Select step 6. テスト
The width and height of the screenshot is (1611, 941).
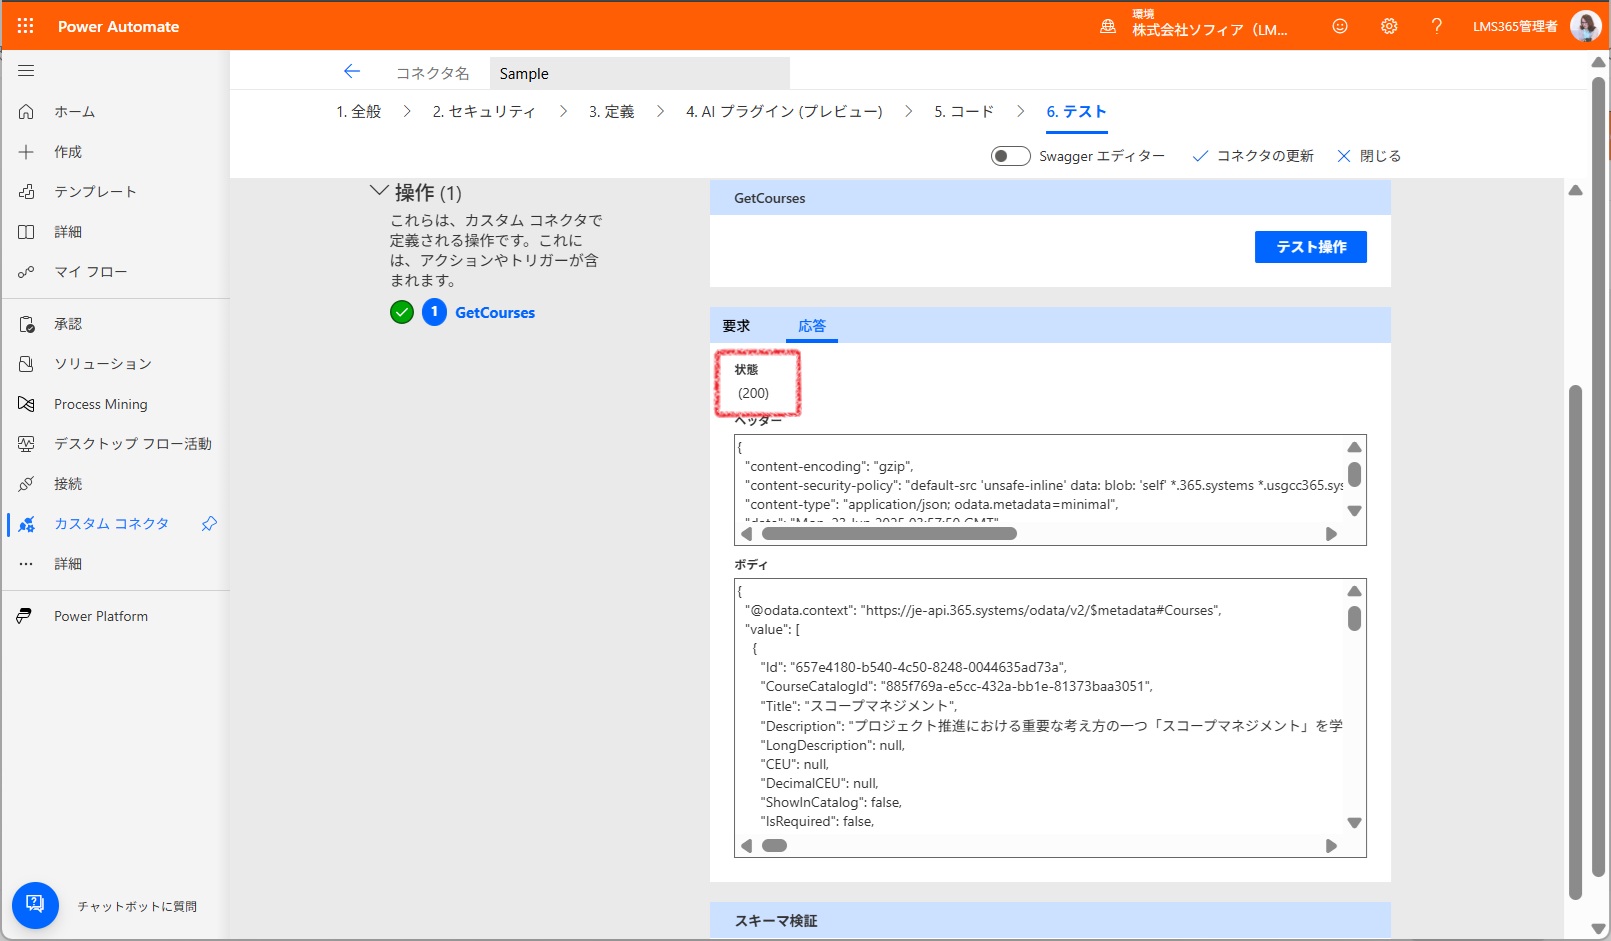click(x=1076, y=112)
